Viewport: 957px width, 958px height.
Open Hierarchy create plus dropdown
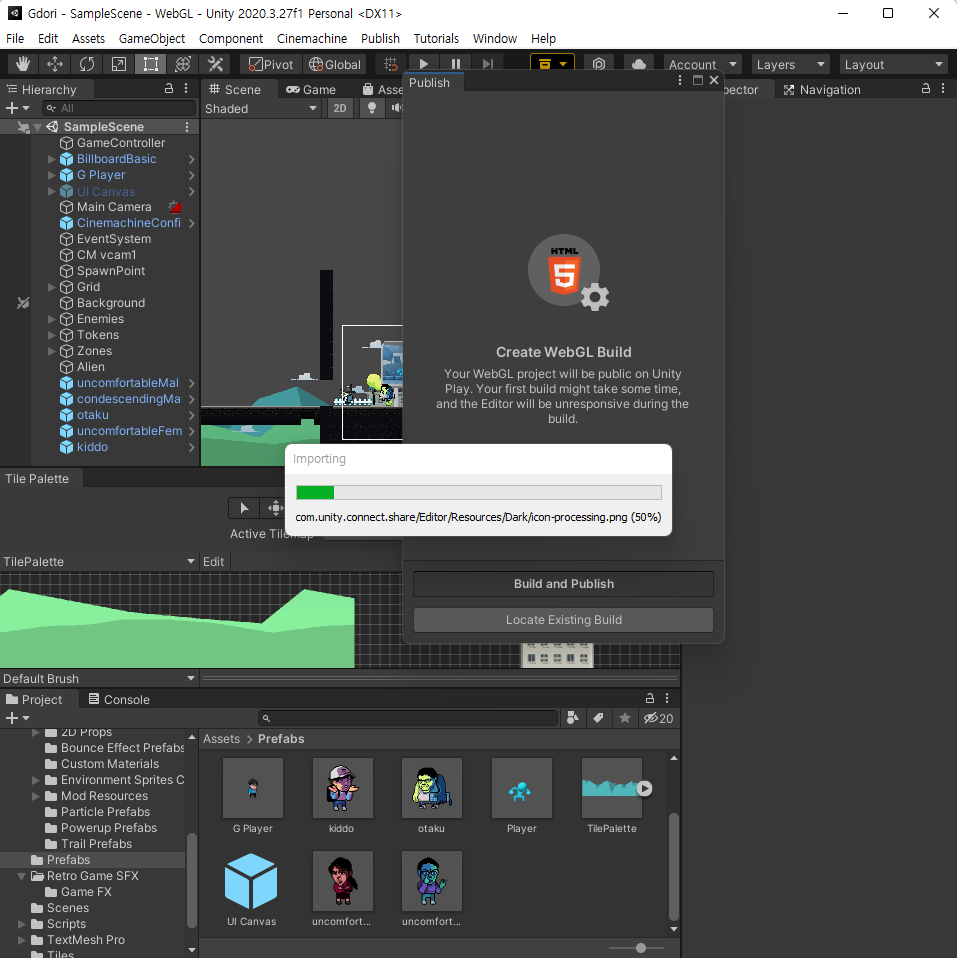pyautogui.click(x=17, y=108)
